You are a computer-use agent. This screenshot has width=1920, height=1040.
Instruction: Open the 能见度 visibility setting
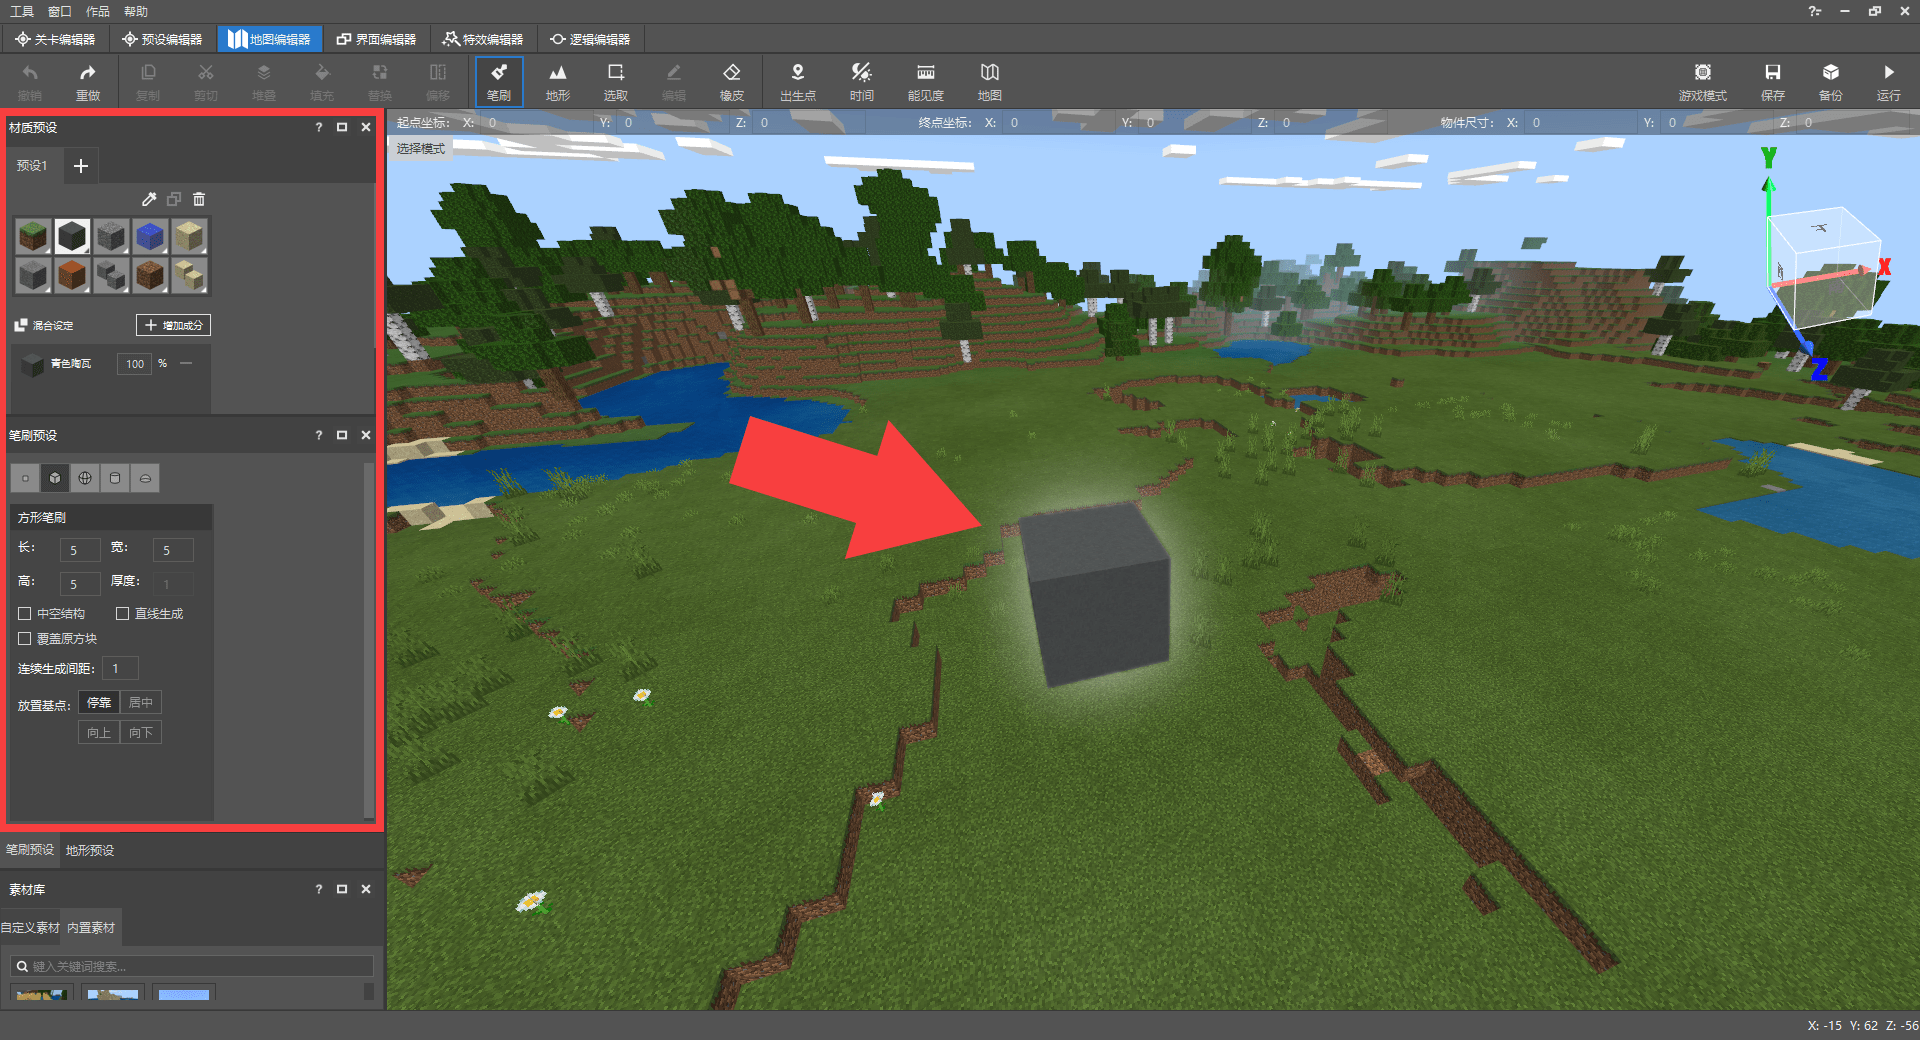(x=925, y=81)
